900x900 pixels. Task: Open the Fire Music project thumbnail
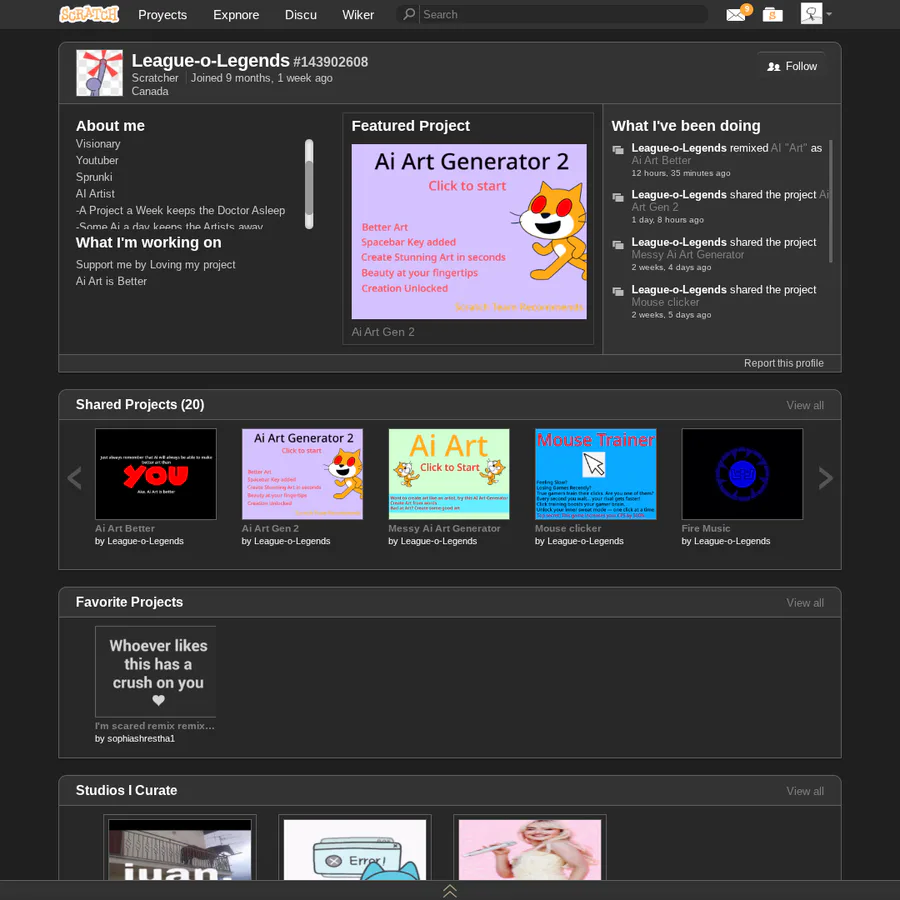pos(742,474)
